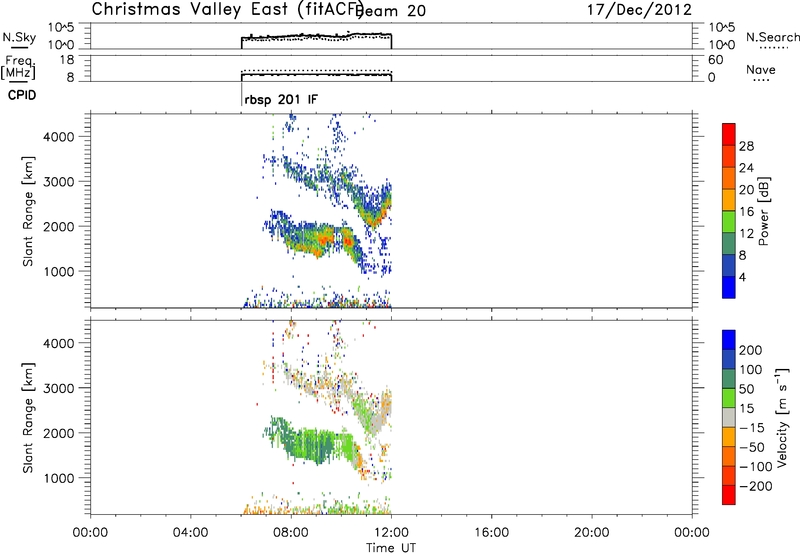This screenshot has width=800, height=554.
Task: Select the date text '17/Dec/2012'
Action: coord(639,10)
